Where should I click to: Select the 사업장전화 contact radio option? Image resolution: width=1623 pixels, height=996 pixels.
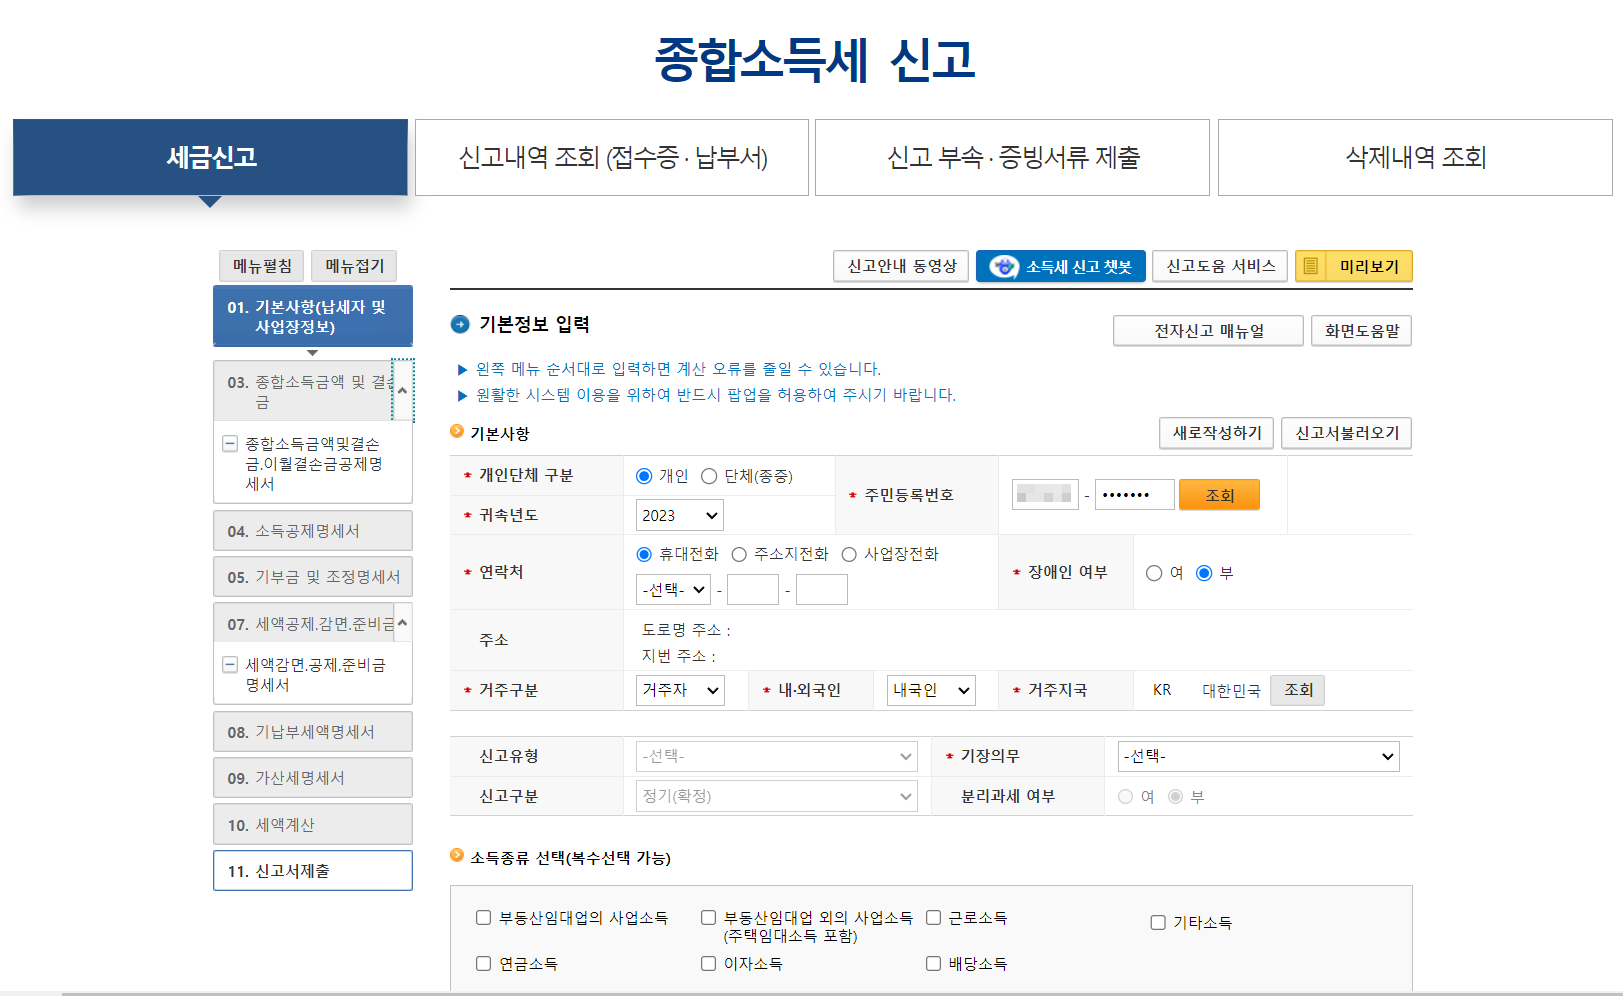pos(849,554)
